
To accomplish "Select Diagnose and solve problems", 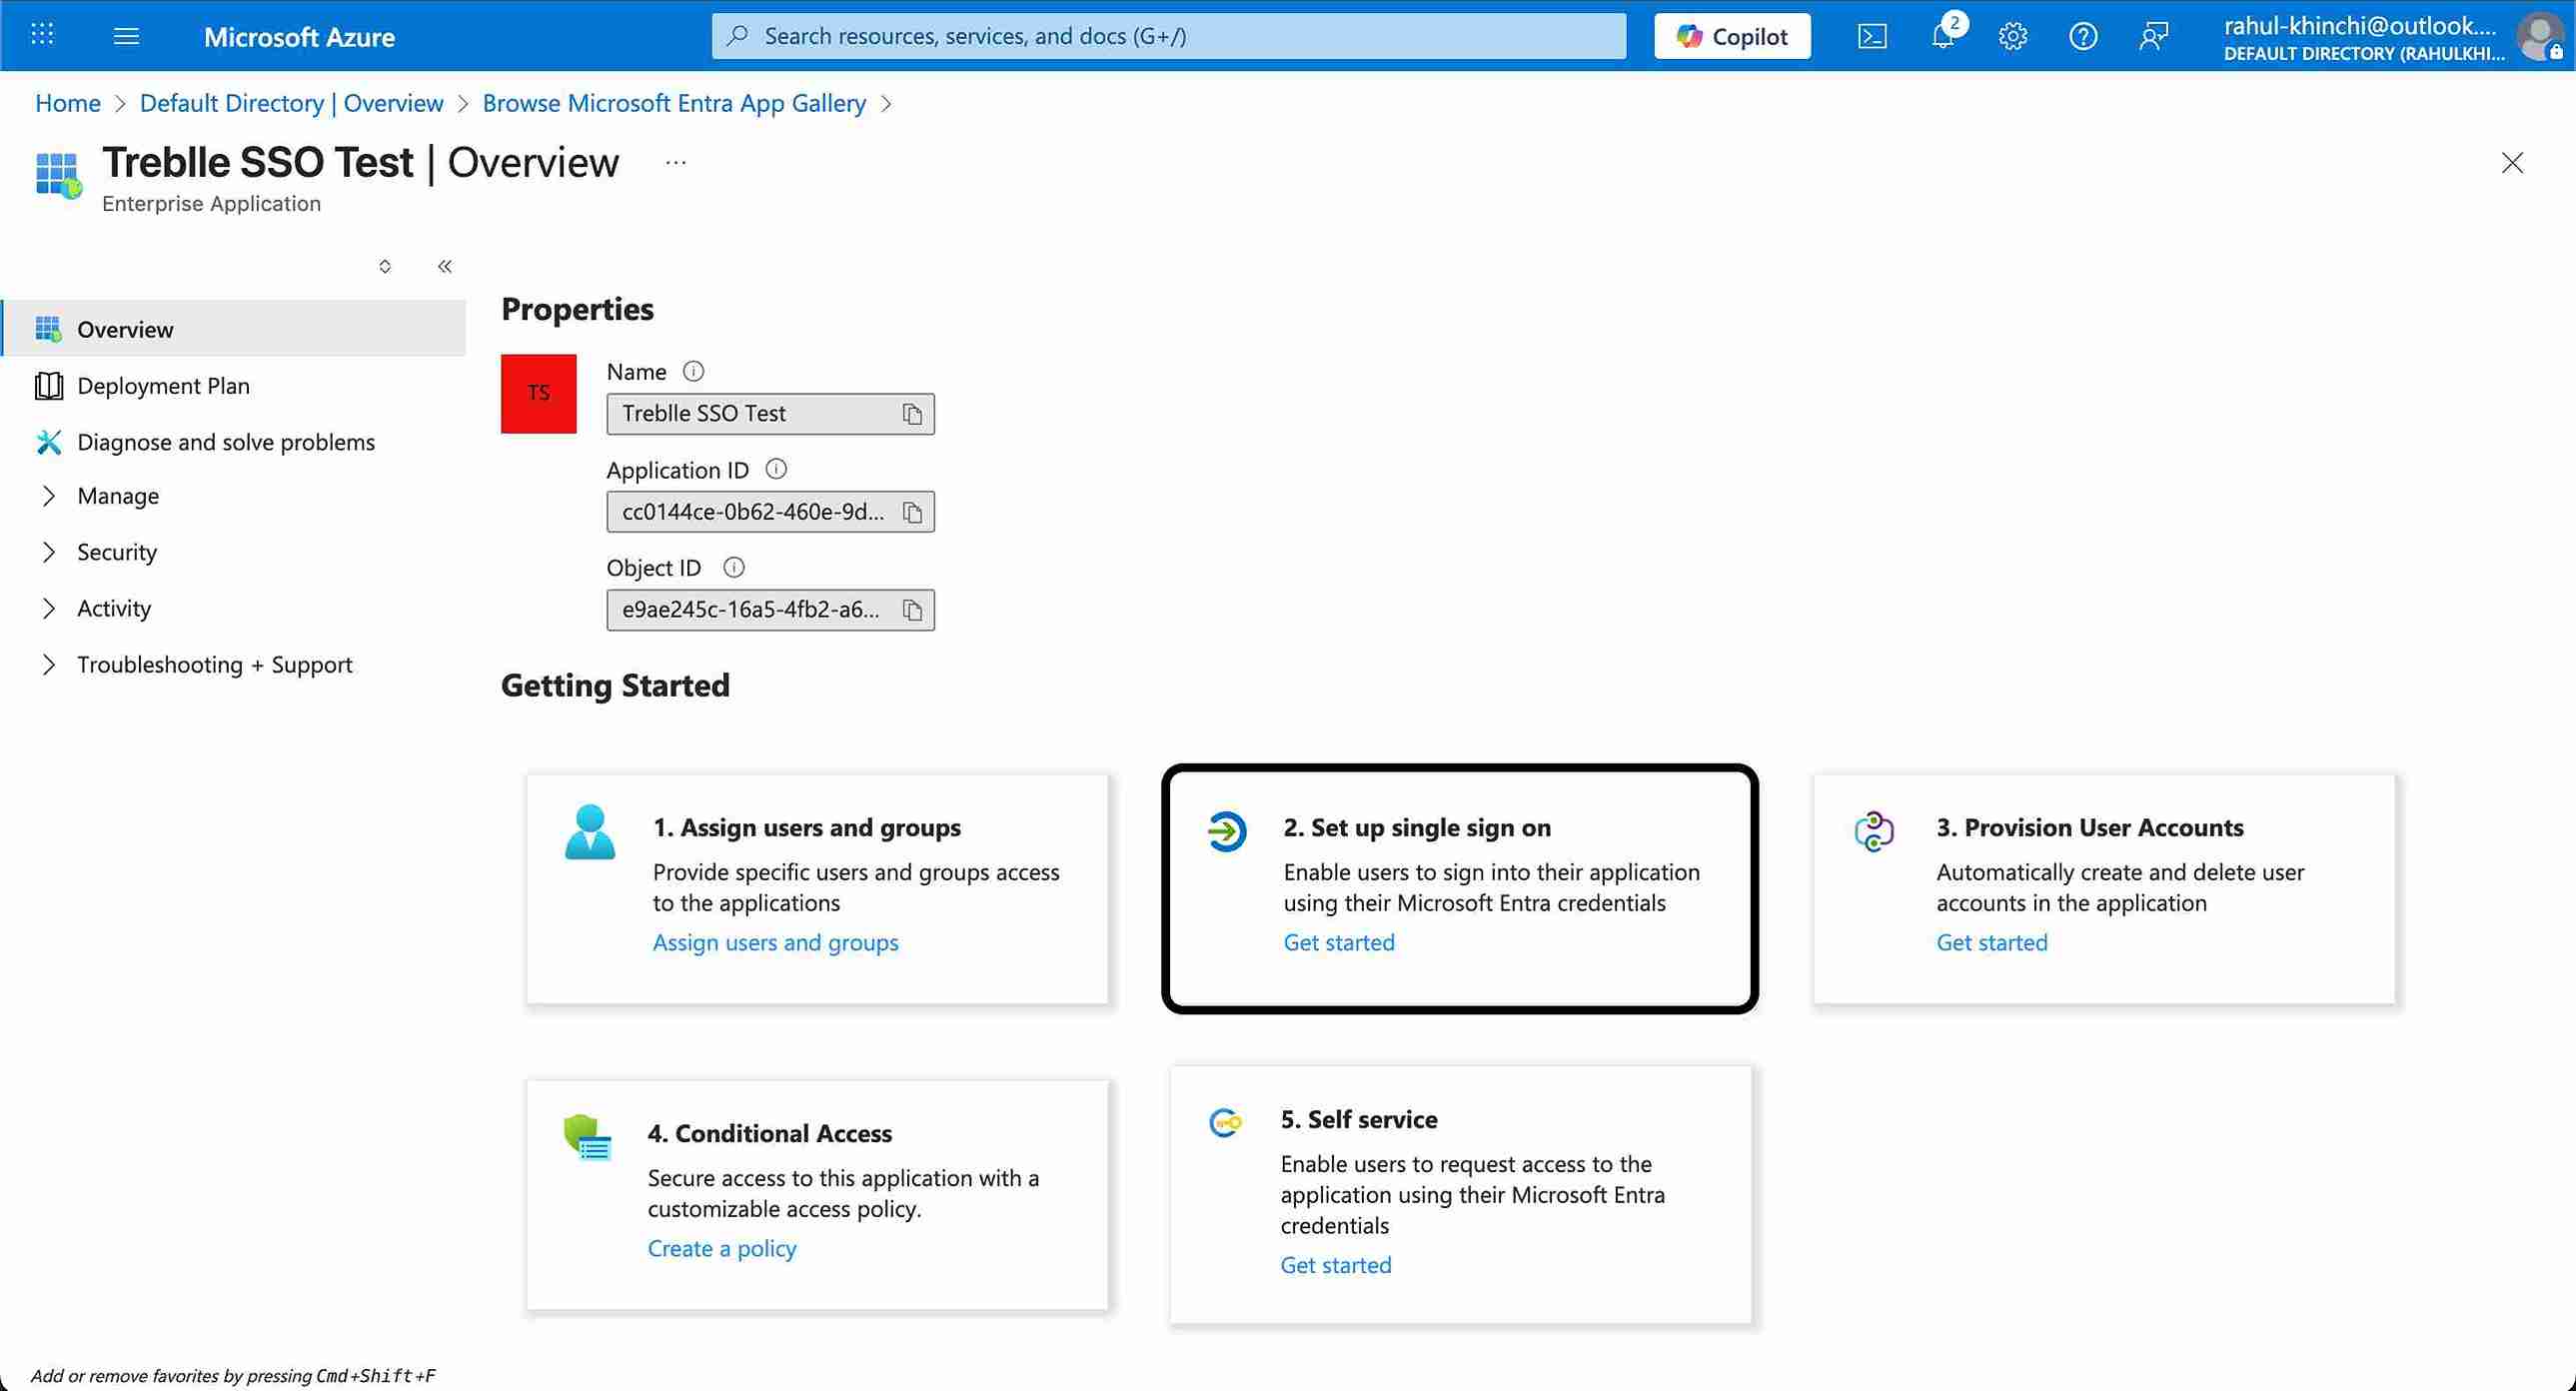I will [227, 441].
